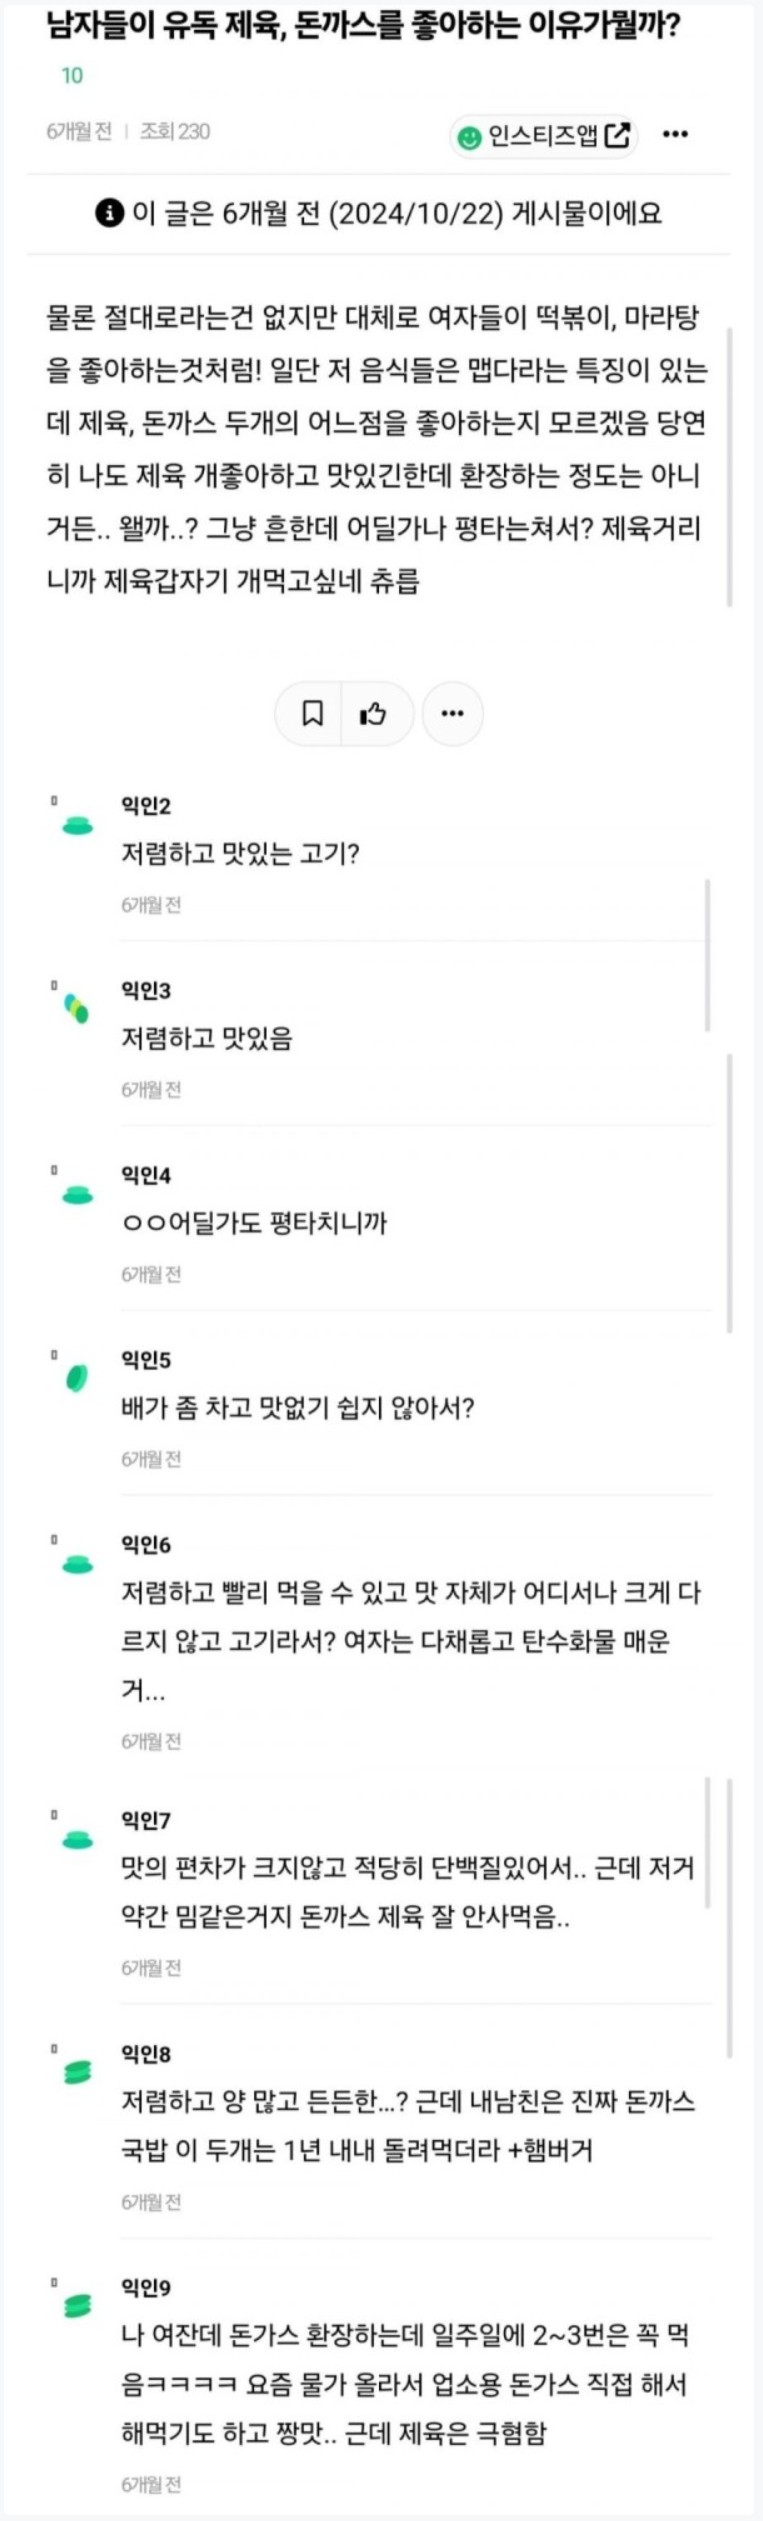Screen dimensions: 763x2521
Task: Click the green smiley icon in 인스티즈앱 button
Action: point(469,137)
